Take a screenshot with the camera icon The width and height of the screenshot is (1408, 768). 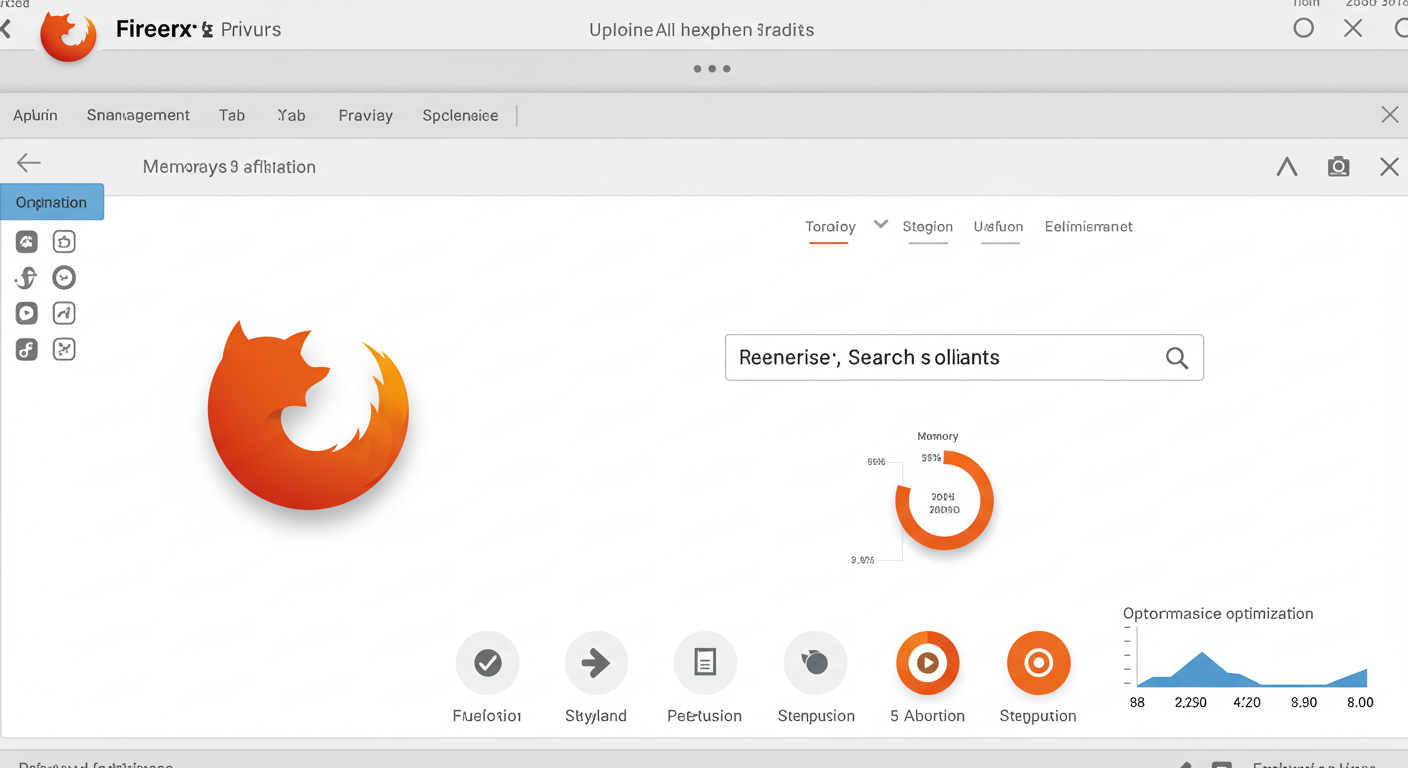1338,167
